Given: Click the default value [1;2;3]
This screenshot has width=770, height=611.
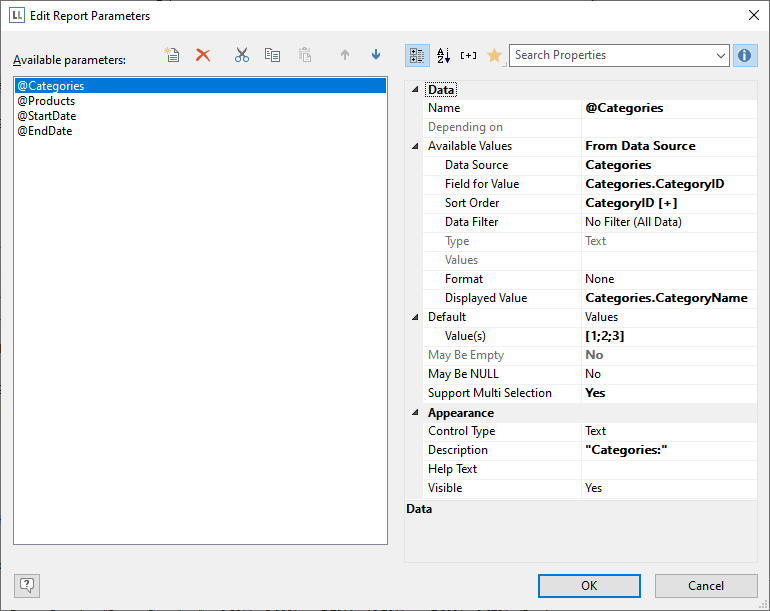Looking at the screenshot, I should click(x=669, y=336).
